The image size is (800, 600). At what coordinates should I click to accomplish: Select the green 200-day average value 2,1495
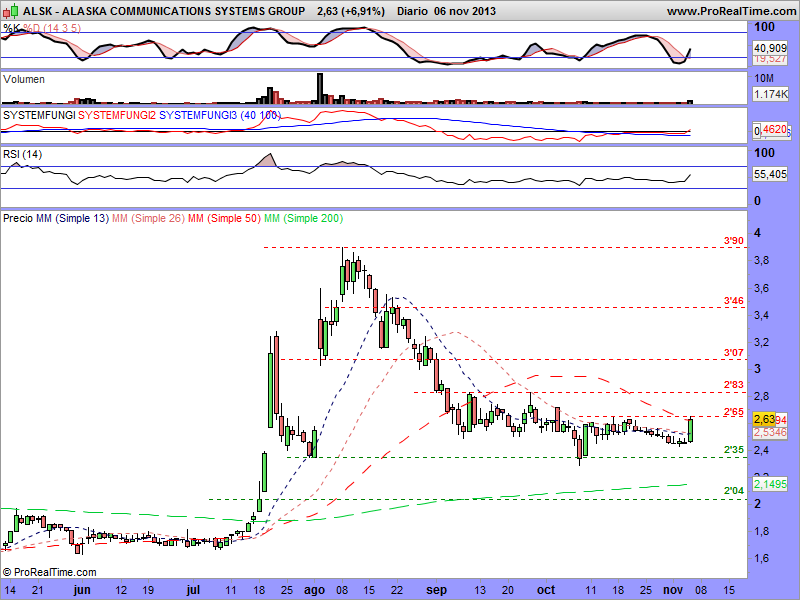(x=770, y=484)
